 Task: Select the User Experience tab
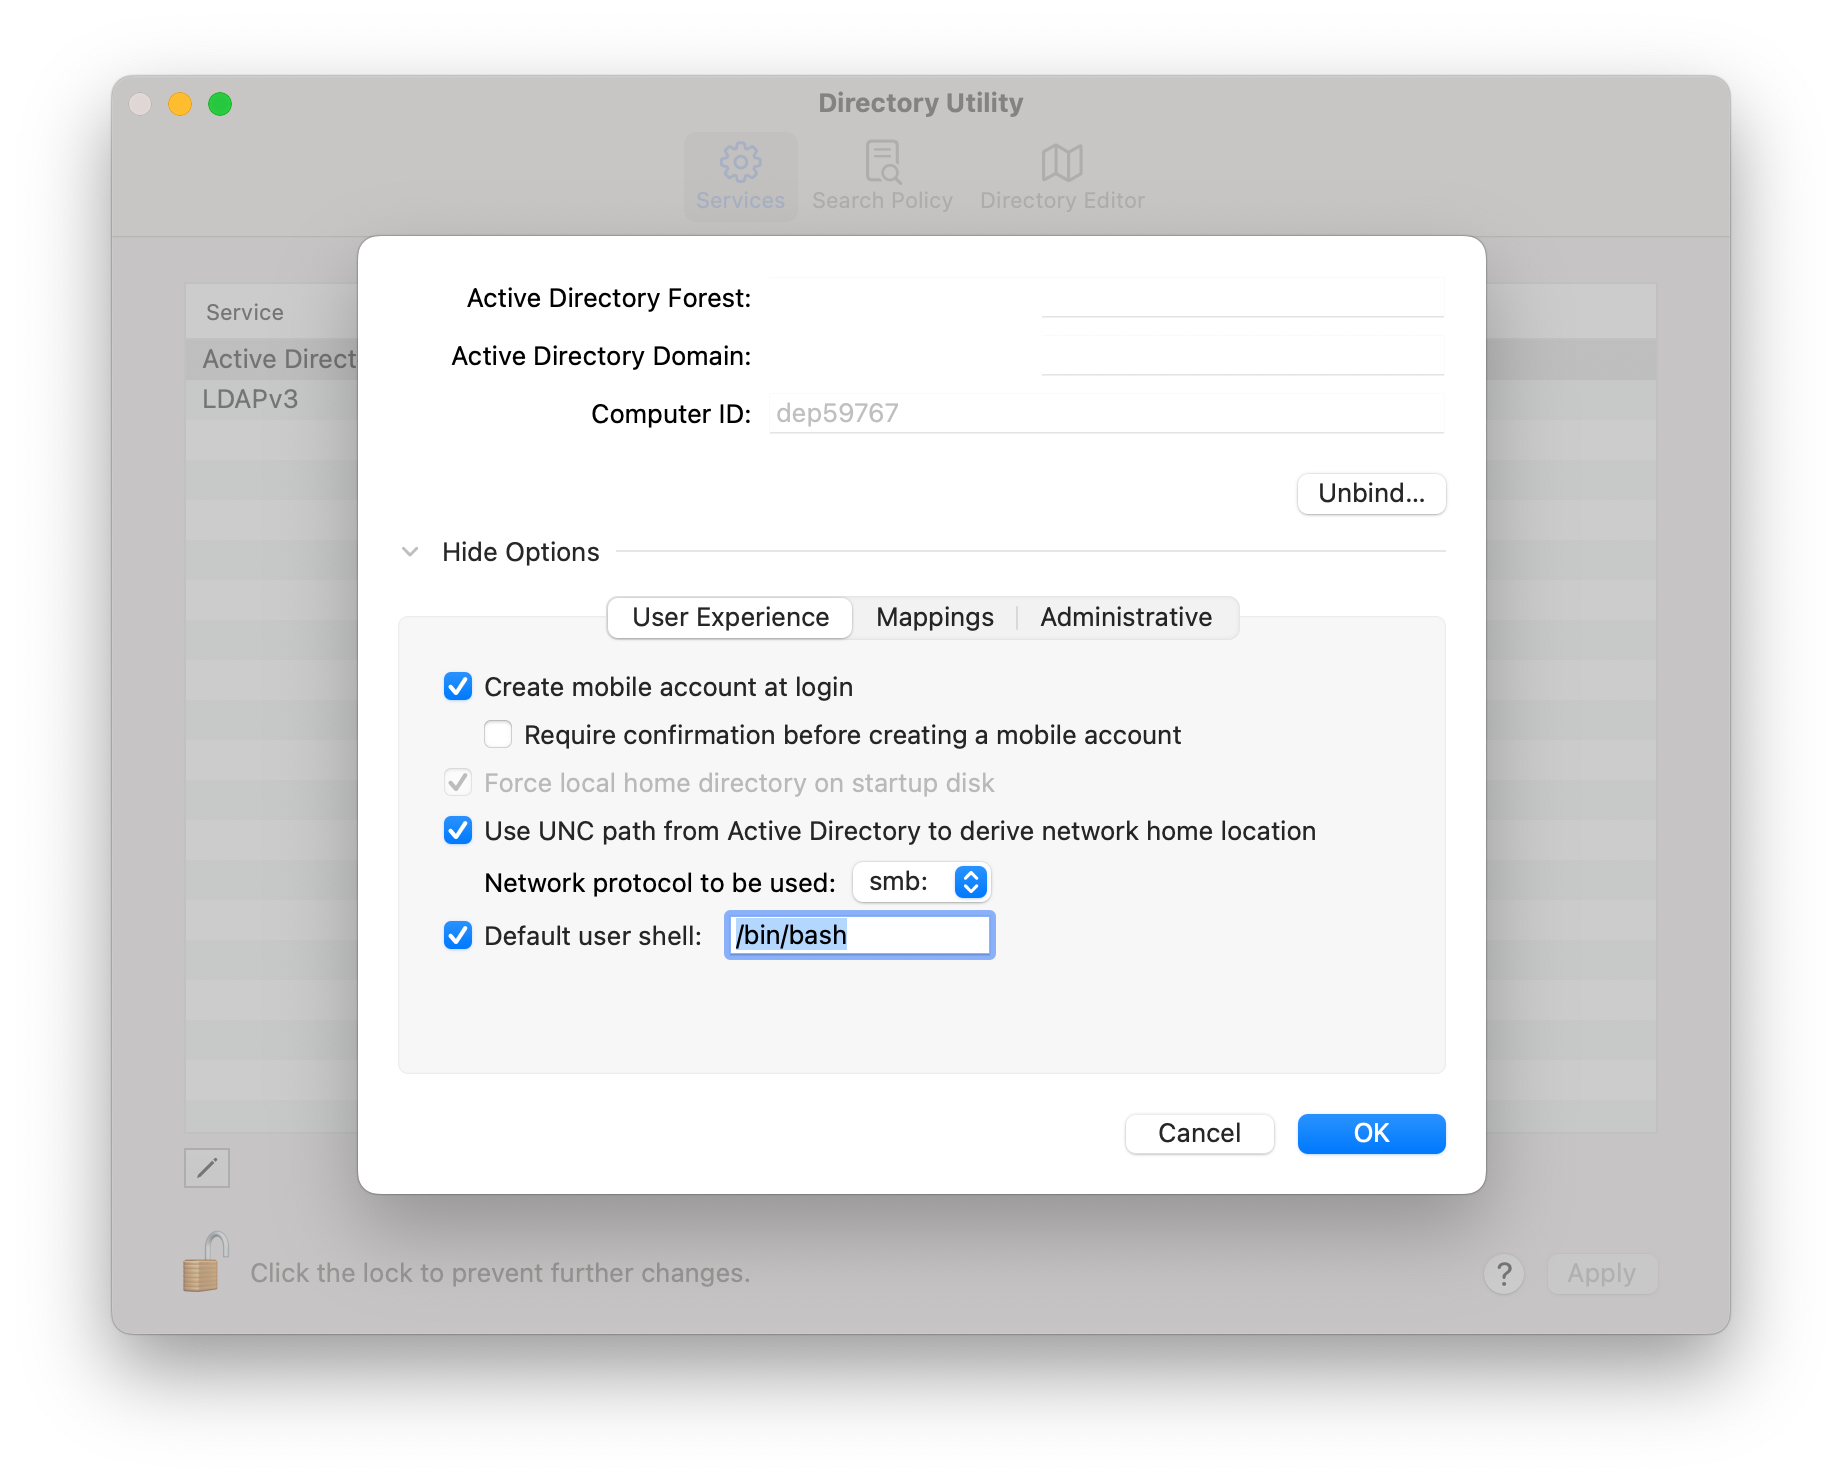coord(730,617)
